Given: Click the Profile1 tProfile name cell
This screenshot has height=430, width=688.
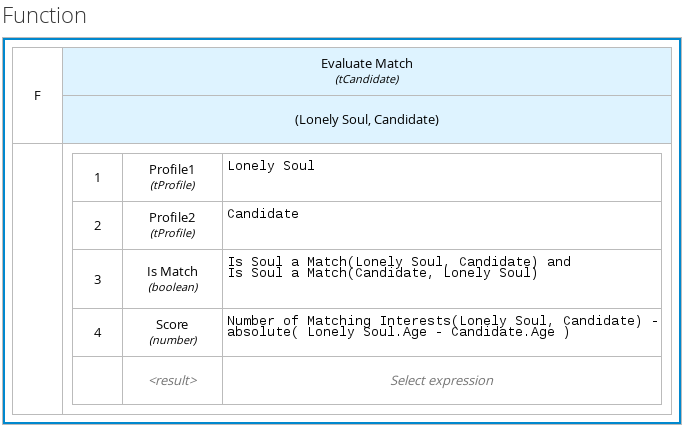Looking at the screenshot, I should tap(172, 177).
